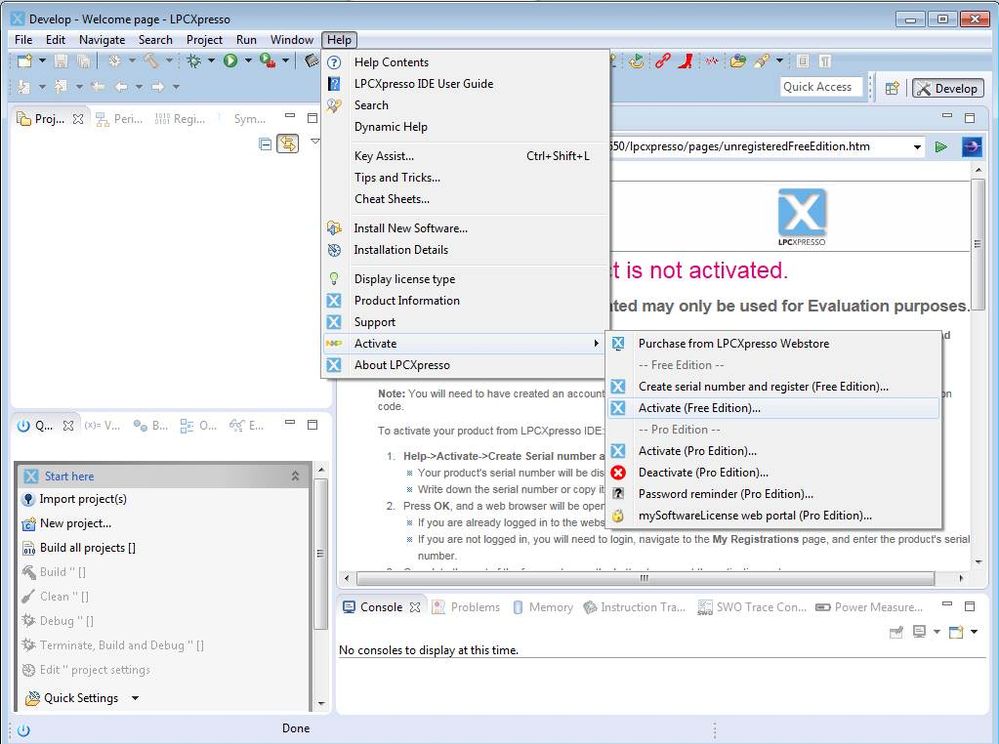Switch to the Symbols tab
This screenshot has height=744, width=999.
coord(249,119)
